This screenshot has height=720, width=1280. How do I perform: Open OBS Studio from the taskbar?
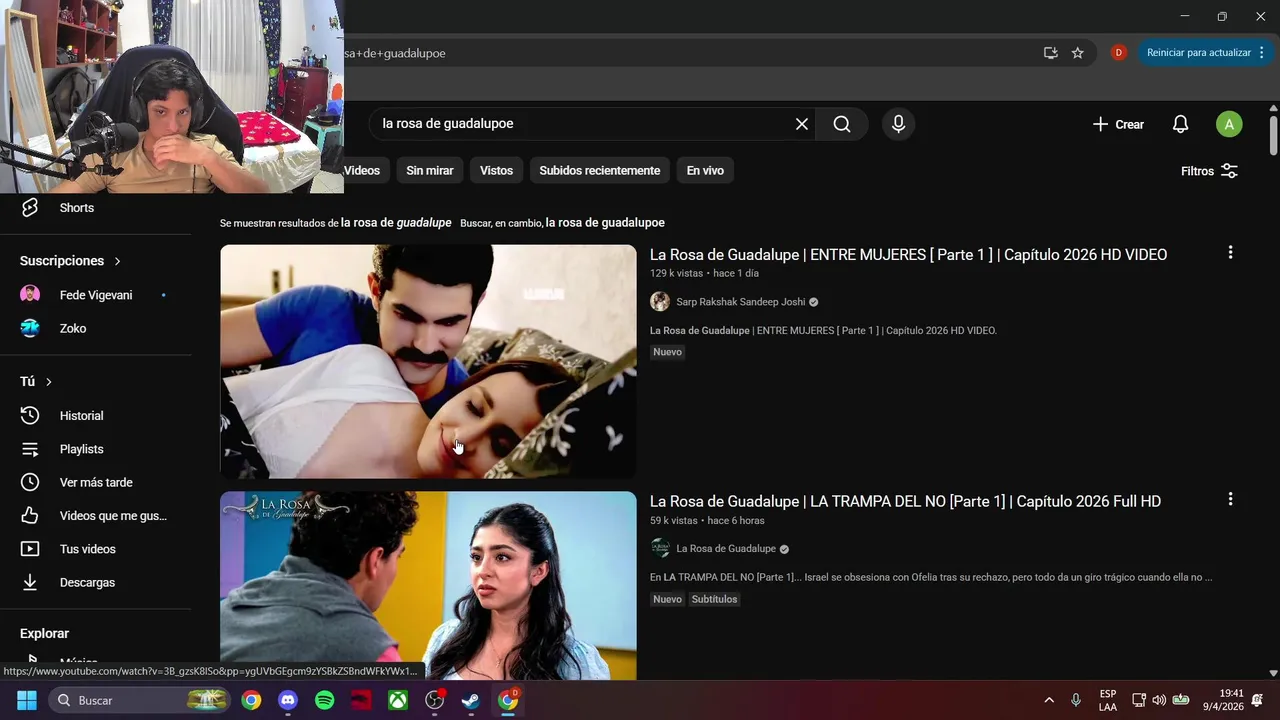tap(435, 700)
